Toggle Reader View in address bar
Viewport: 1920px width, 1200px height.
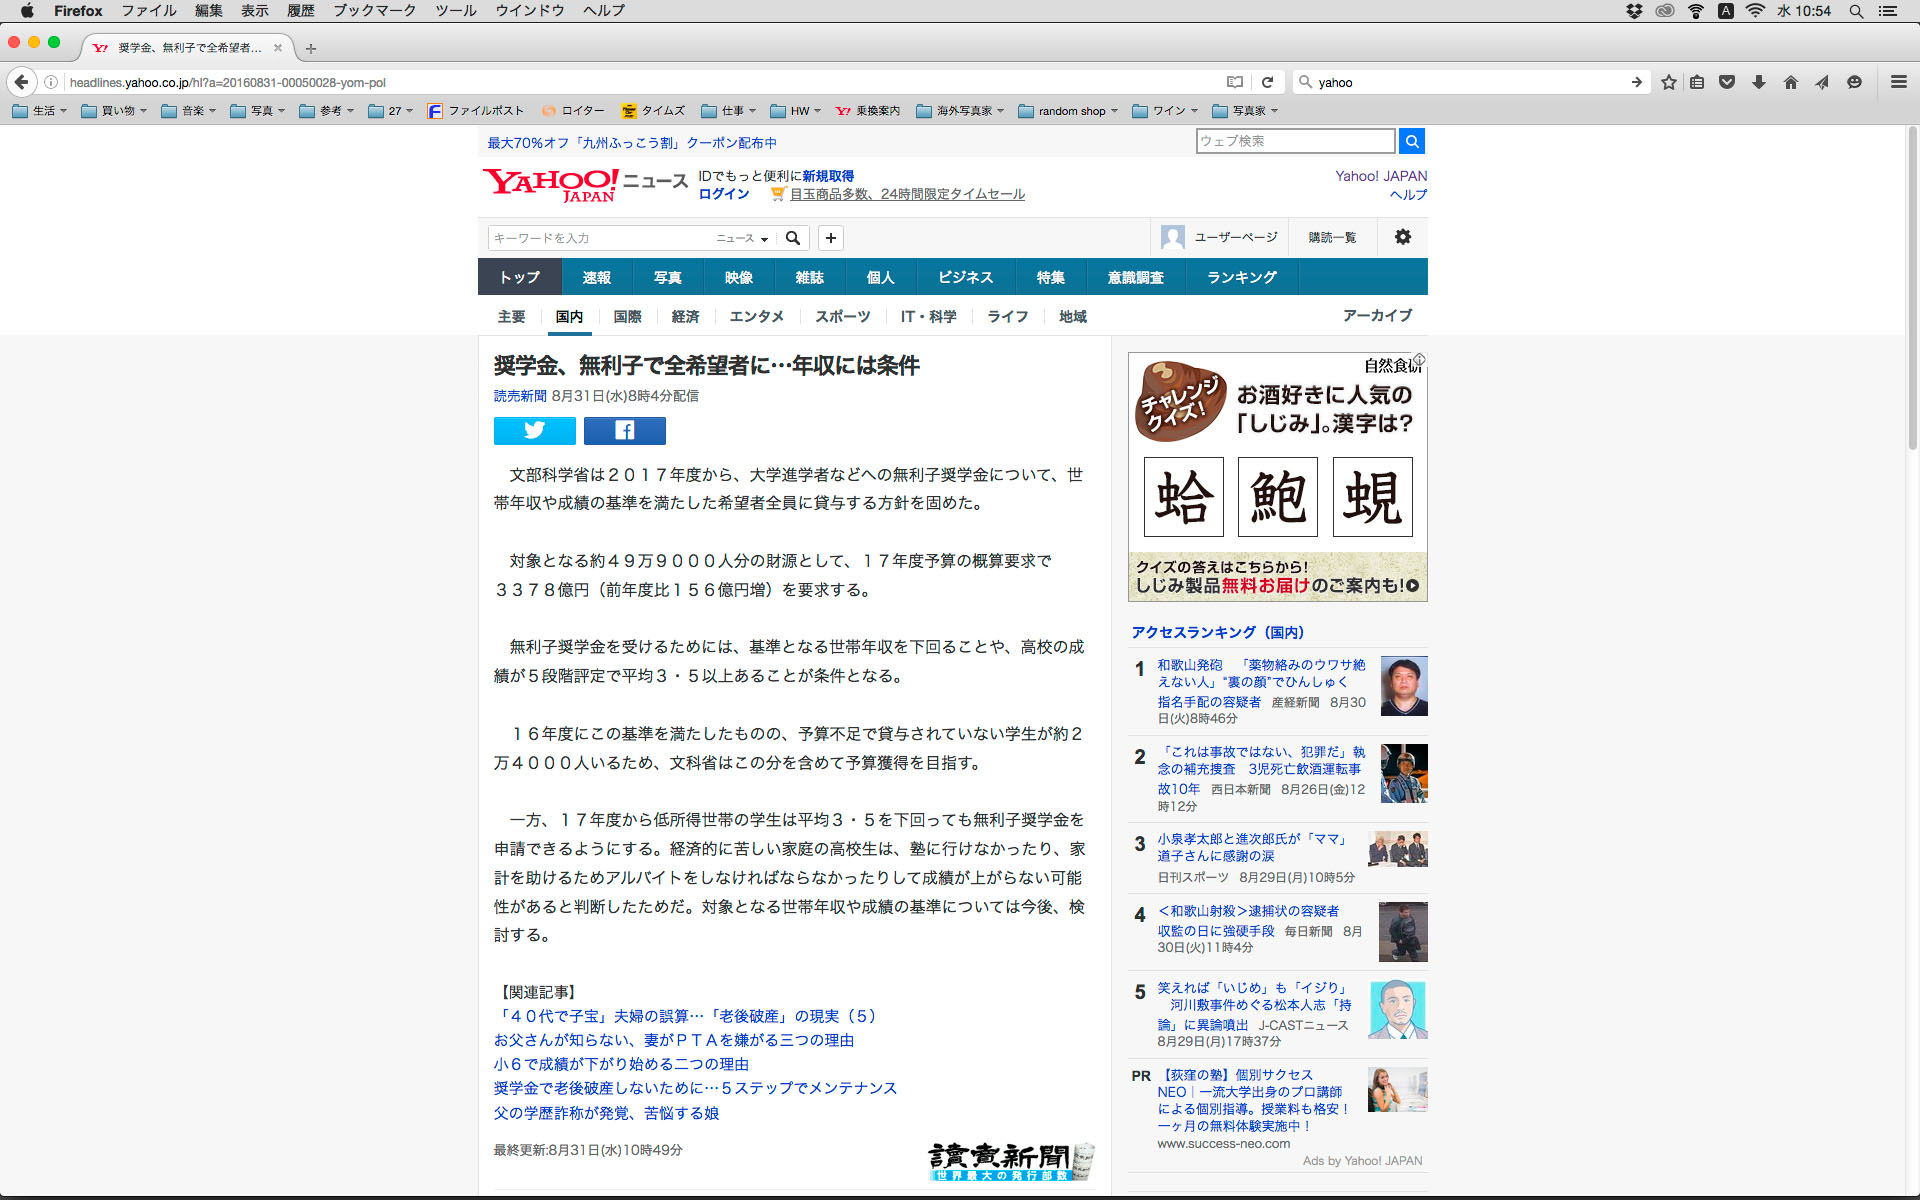pyautogui.click(x=1235, y=82)
